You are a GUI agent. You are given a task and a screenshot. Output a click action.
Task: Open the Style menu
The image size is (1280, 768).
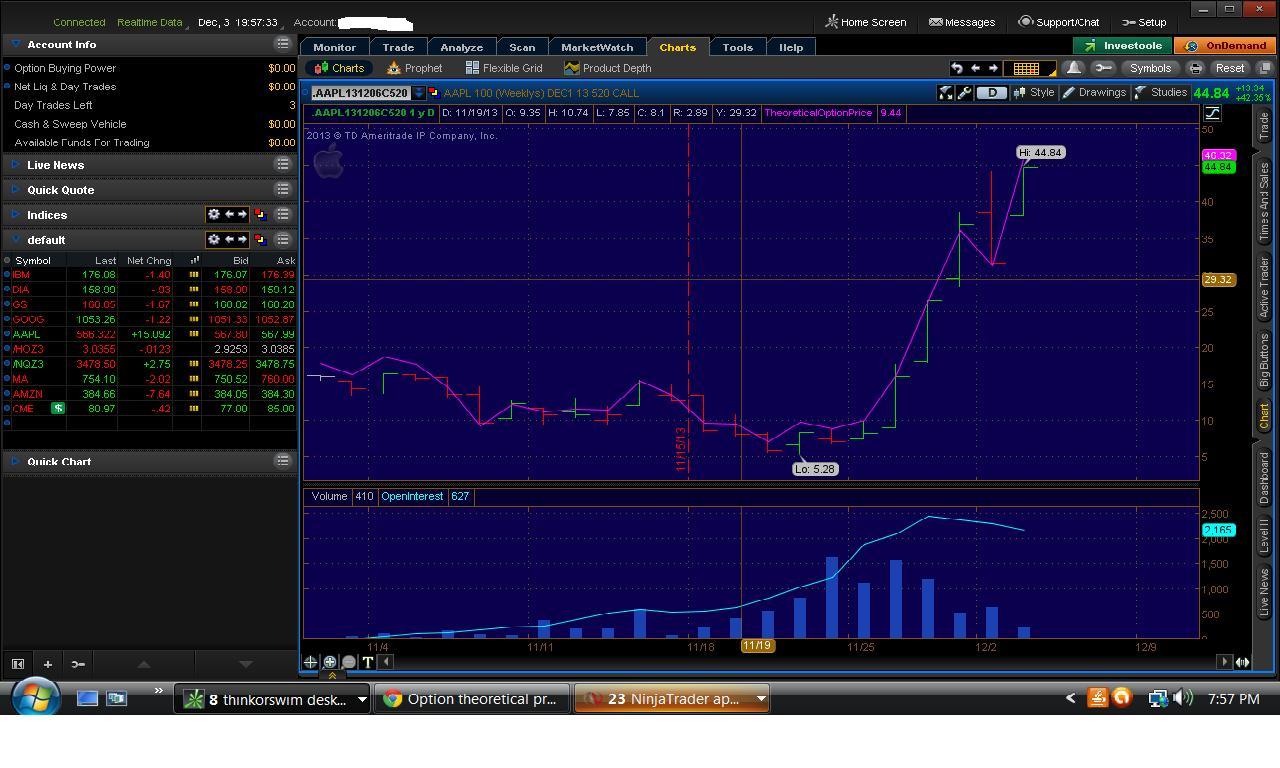(x=1035, y=92)
